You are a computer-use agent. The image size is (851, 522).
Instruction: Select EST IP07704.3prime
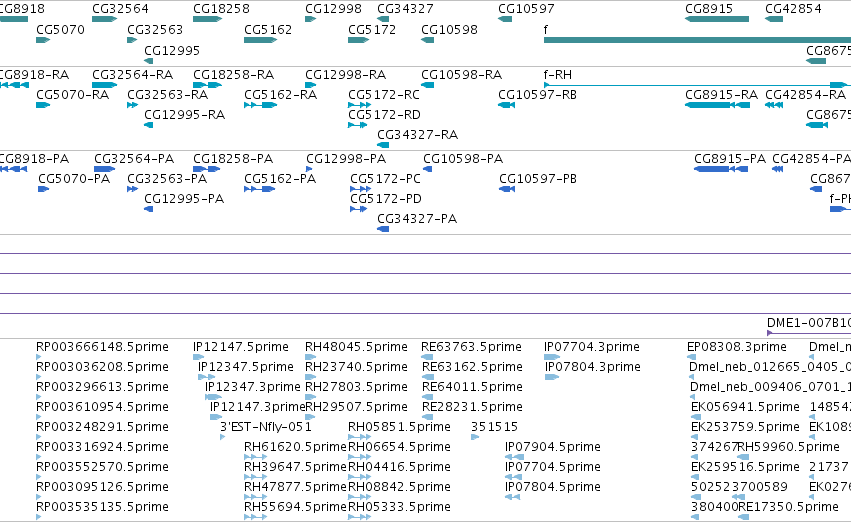pyautogui.click(x=592, y=347)
